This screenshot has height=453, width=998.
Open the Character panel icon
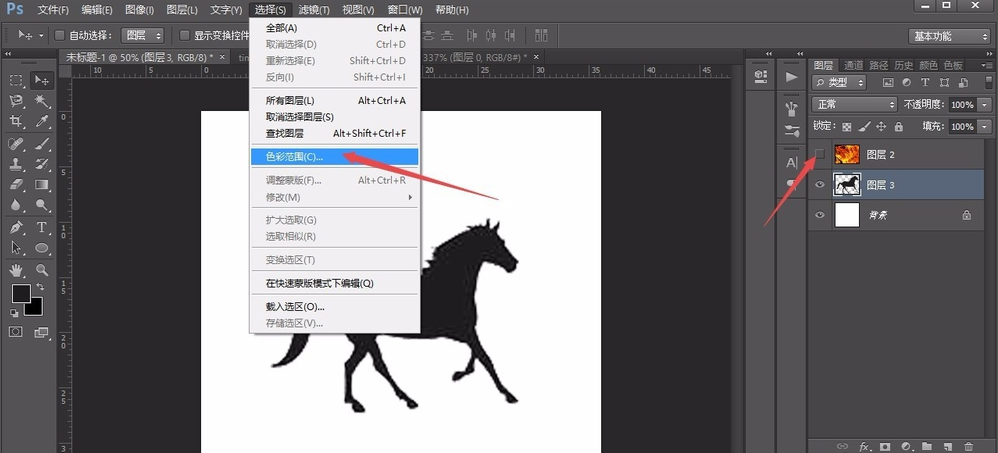[x=791, y=162]
